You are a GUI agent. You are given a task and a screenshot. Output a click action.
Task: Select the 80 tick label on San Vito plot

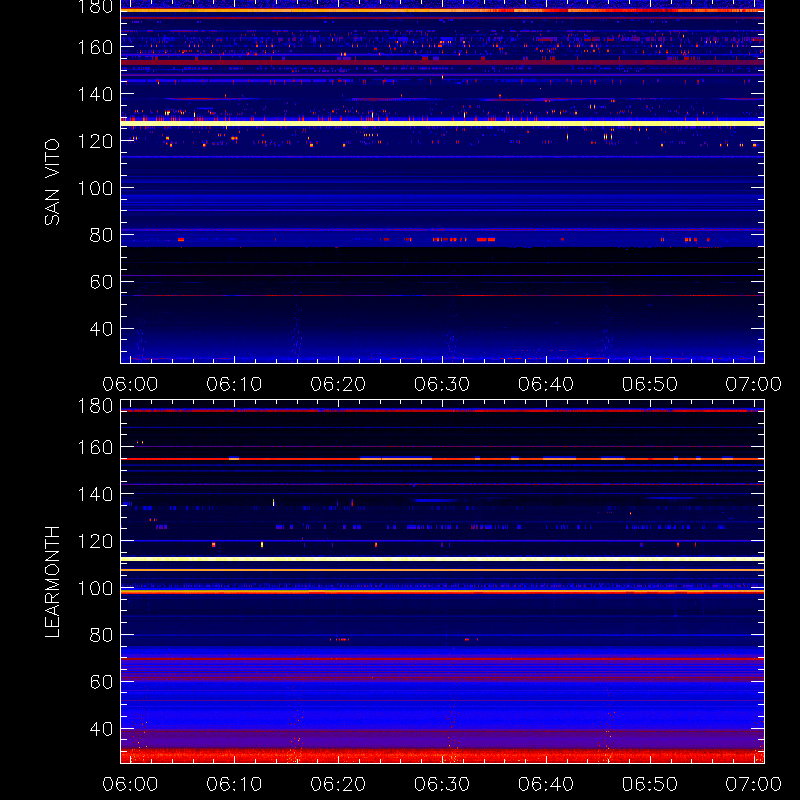[x=101, y=235]
